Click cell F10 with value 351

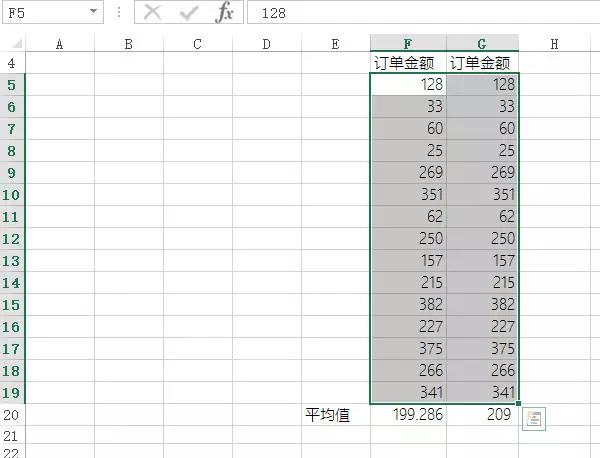click(x=408, y=194)
